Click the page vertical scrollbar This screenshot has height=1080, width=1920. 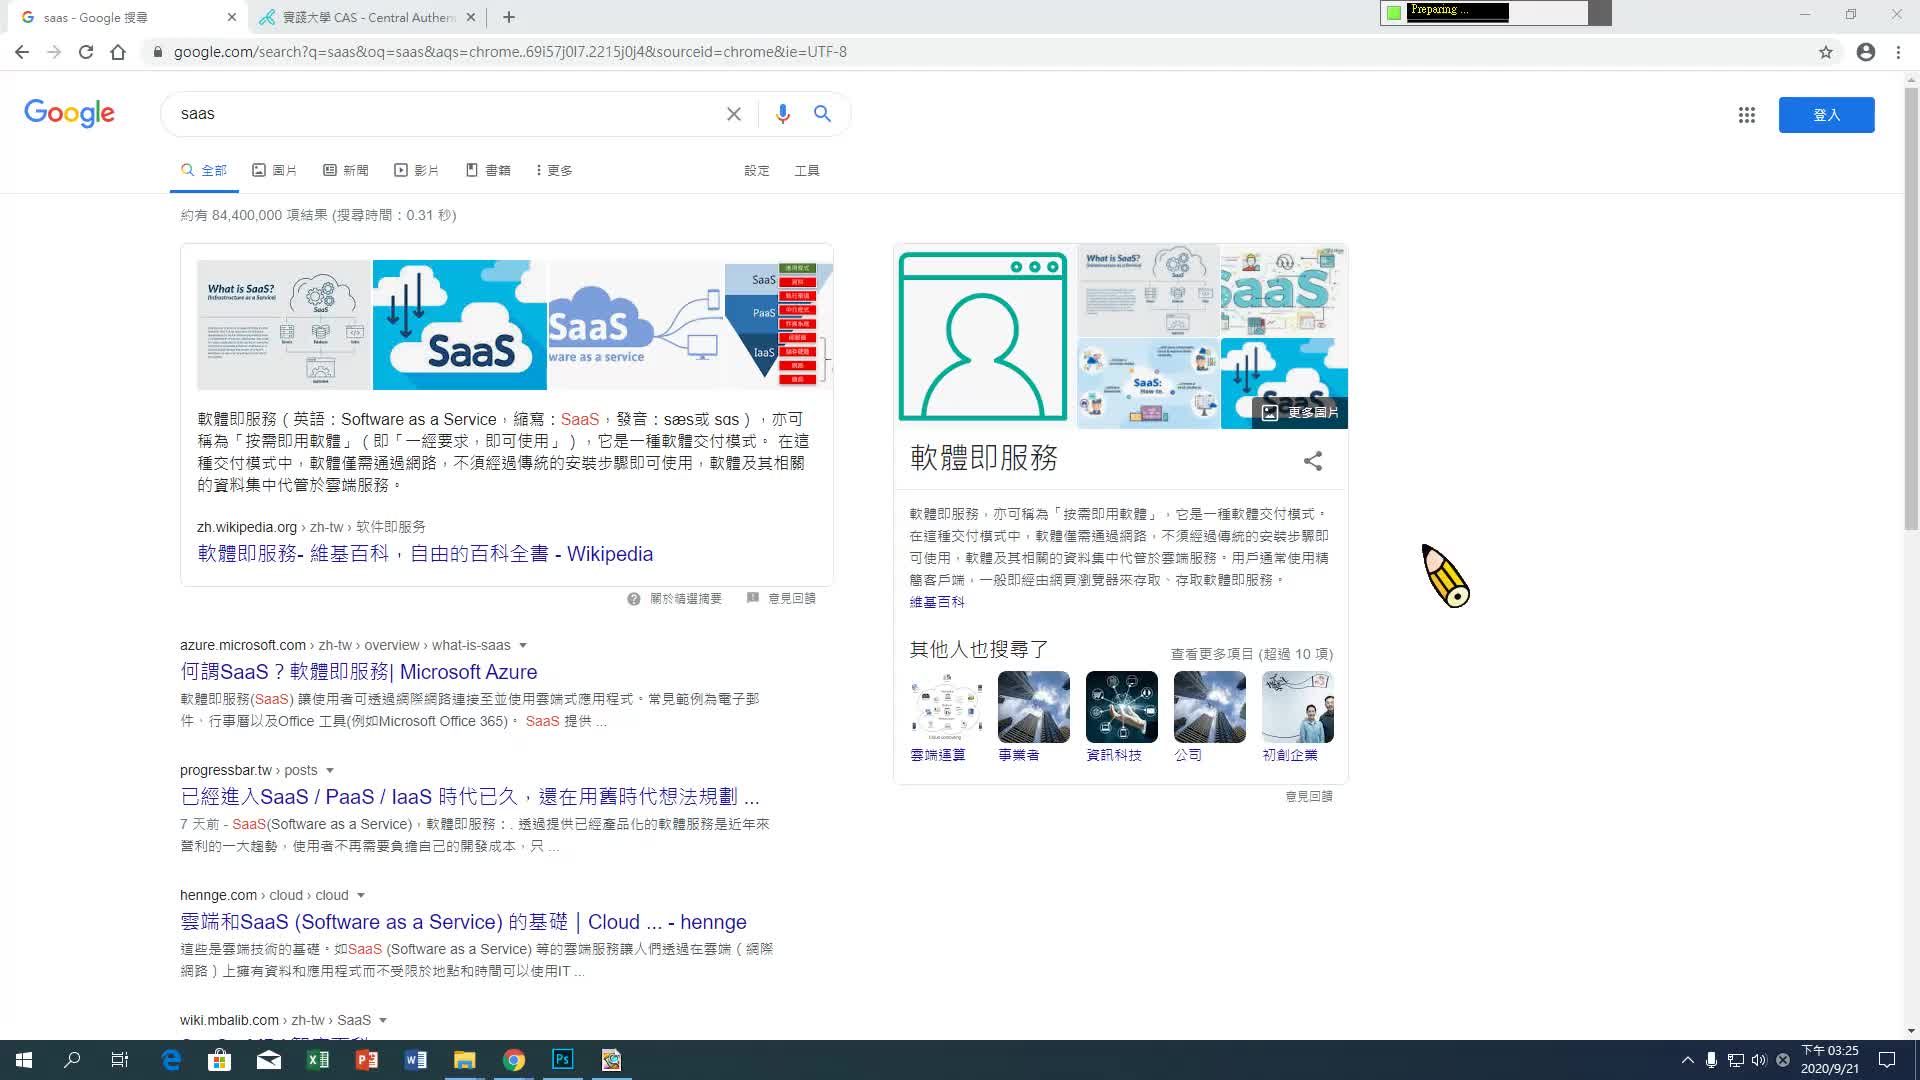[x=1911, y=308]
